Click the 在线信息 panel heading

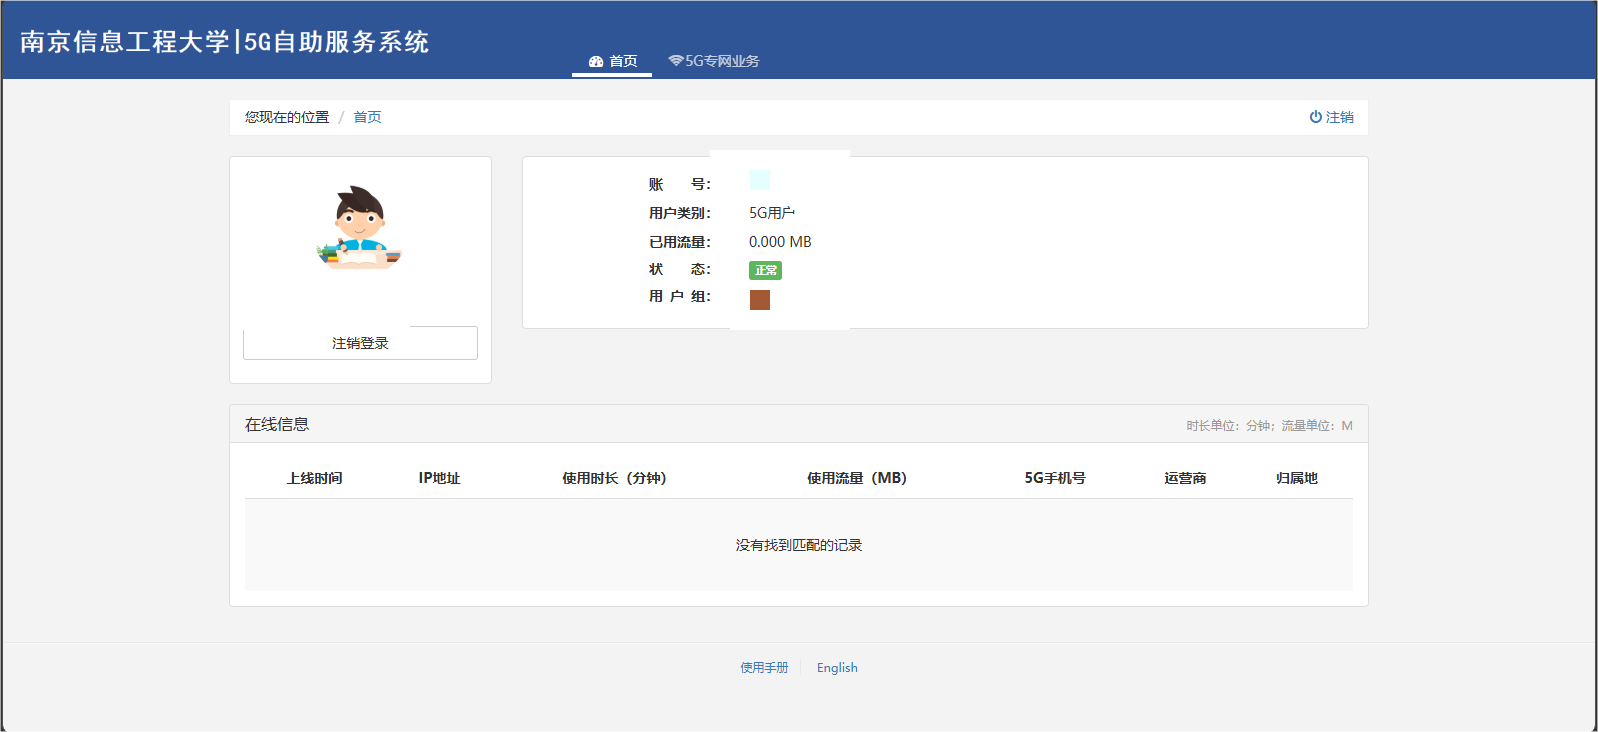point(277,424)
